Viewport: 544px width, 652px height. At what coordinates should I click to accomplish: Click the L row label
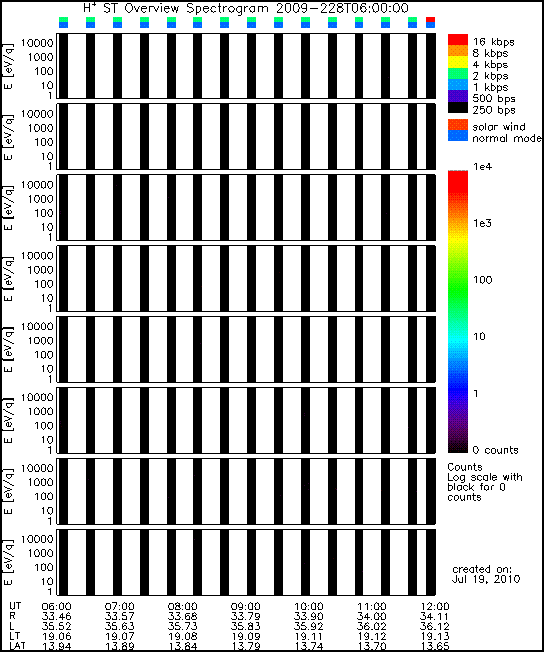[12, 626]
